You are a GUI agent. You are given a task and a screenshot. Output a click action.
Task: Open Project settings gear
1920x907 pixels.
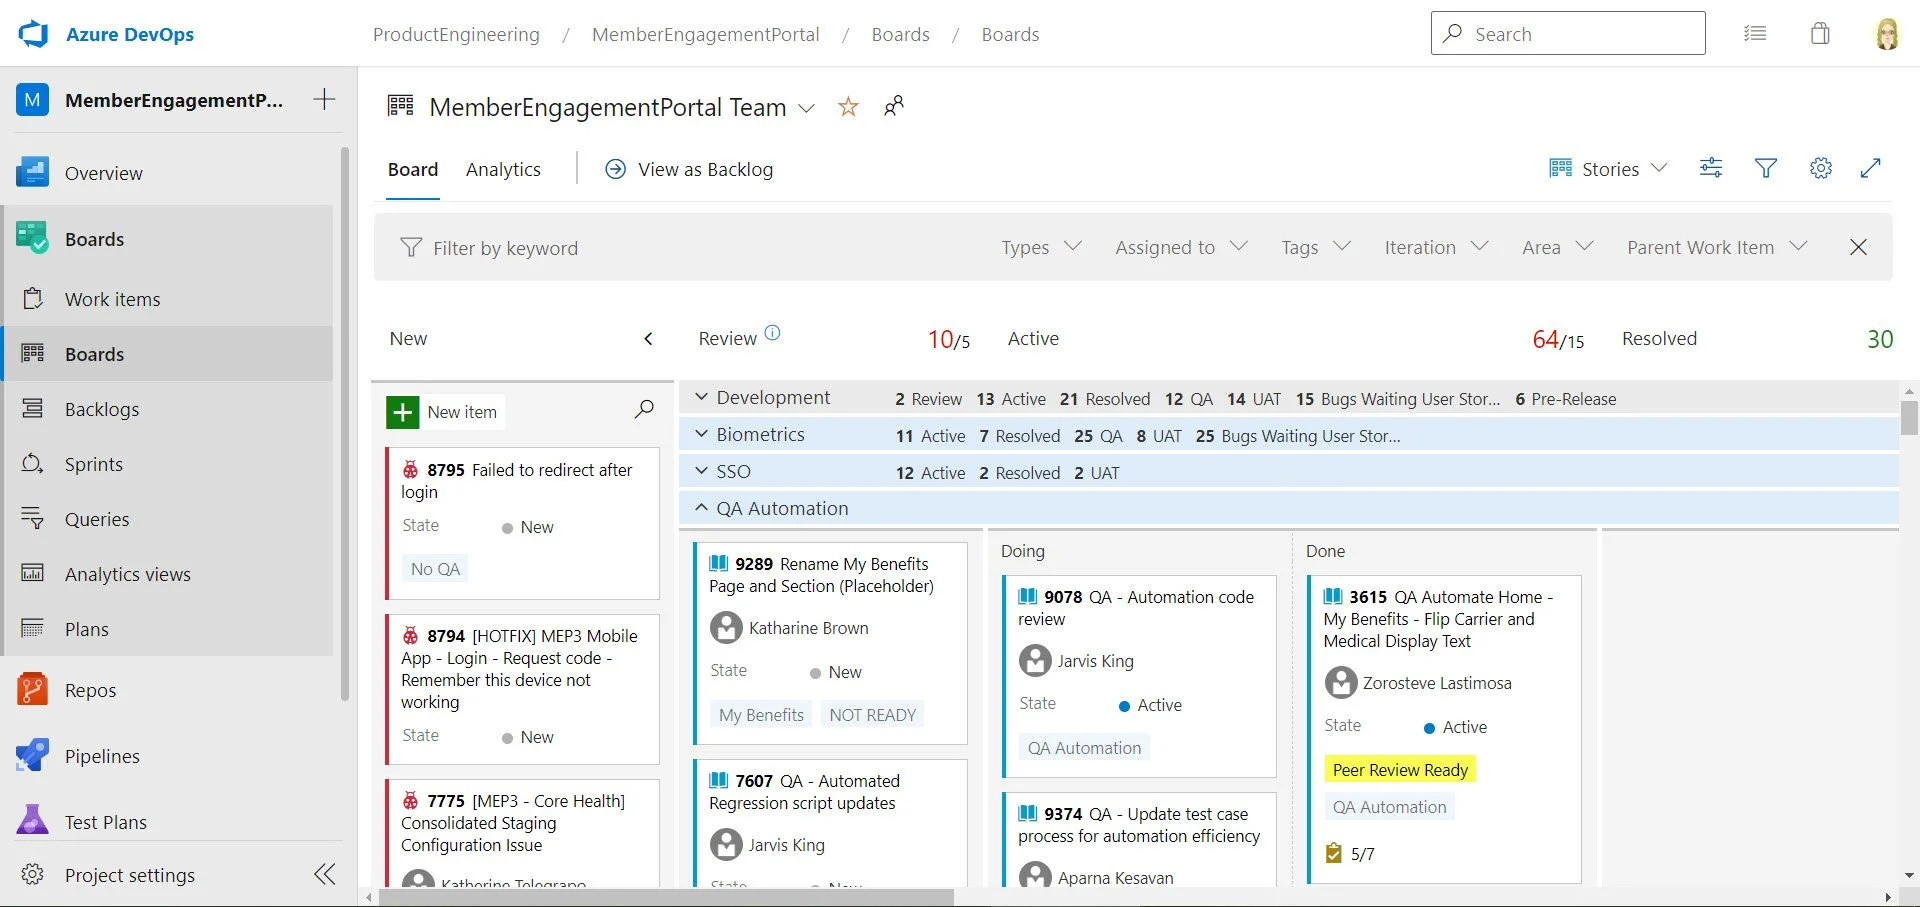33,875
